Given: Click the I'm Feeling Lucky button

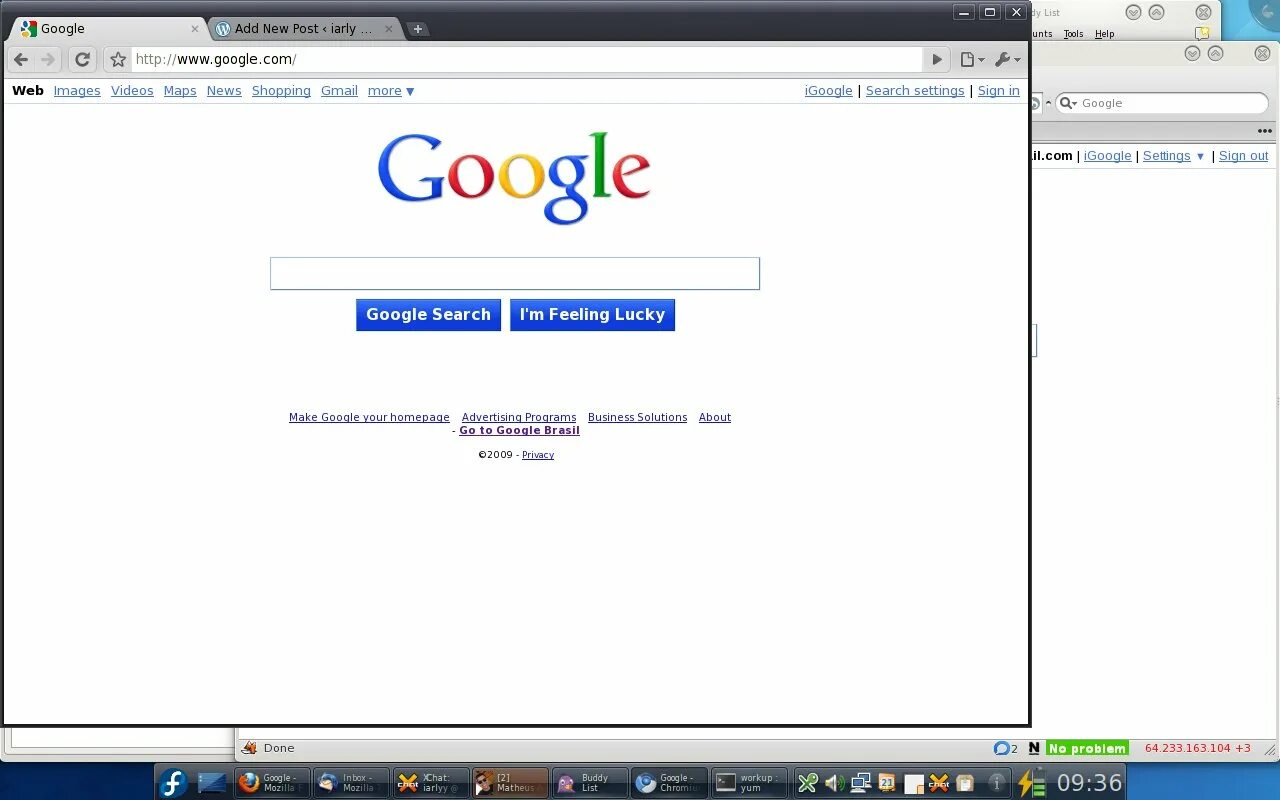Looking at the screenshot, I should point(592,315).
